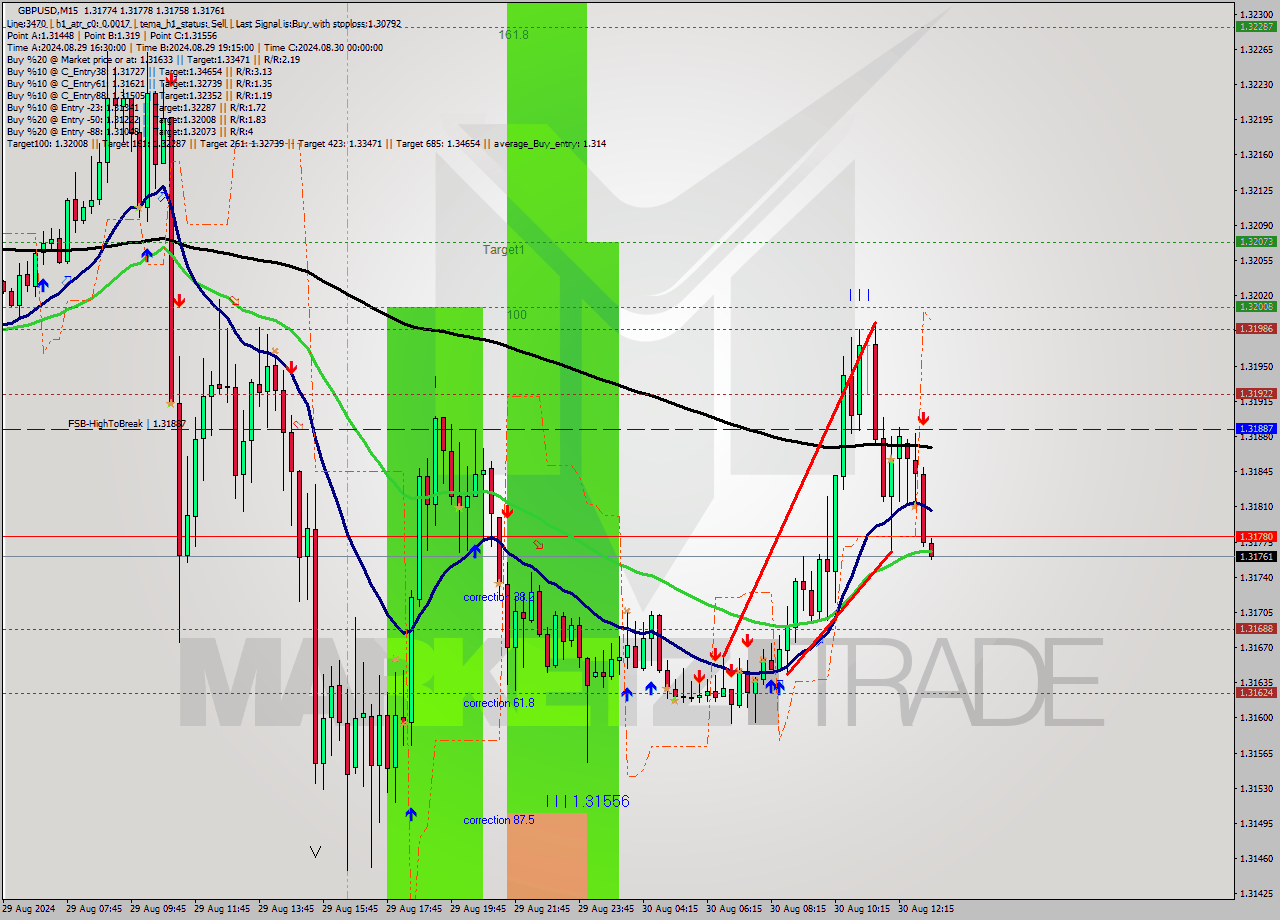Click the blue '| | |' wave label above peak
This screenshot has width=1280, height=920.
tap(859, 294)
